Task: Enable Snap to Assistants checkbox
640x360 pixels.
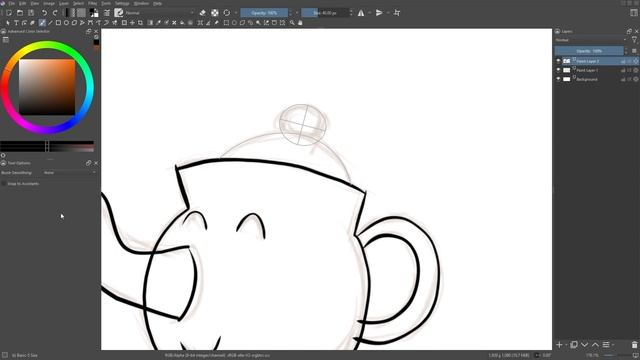Action: [x=4, y=184]
